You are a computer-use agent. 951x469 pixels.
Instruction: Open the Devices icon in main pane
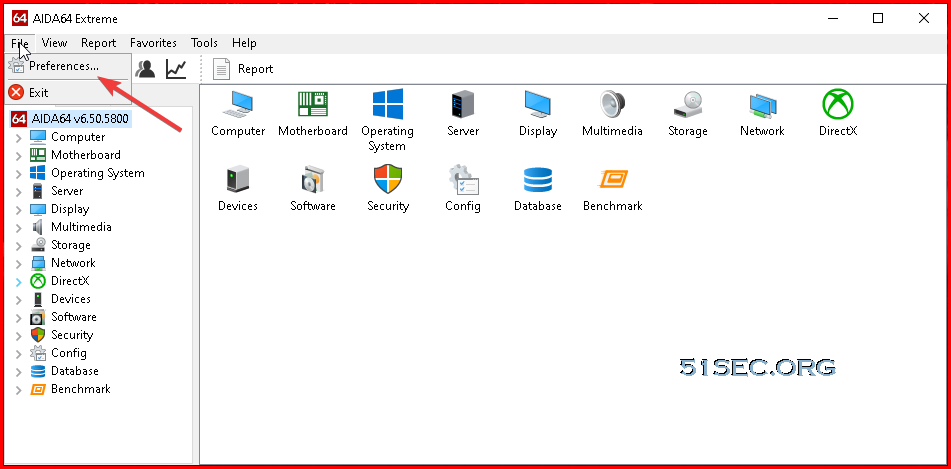(x=238, y=180)
